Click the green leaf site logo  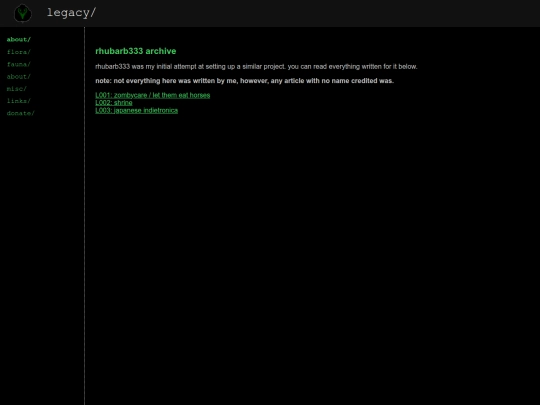[23, 13]
